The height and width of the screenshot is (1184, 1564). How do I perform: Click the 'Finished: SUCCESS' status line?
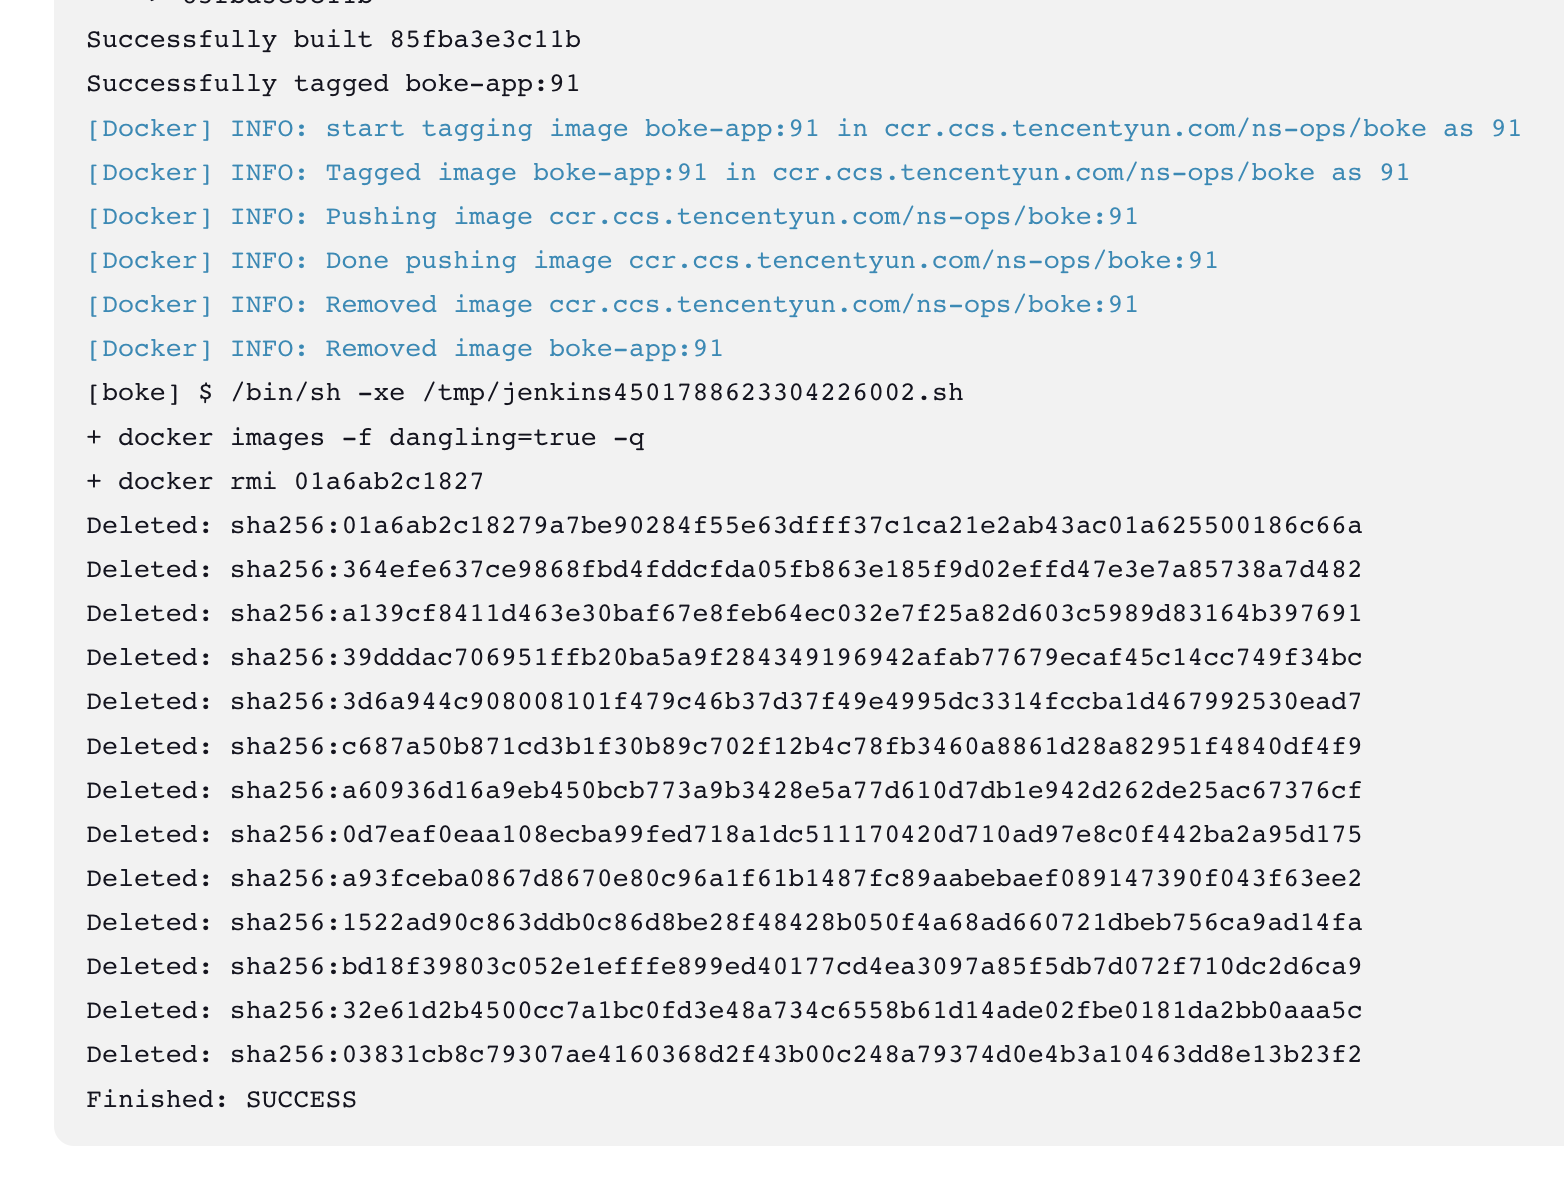(x=221, y=1100)
